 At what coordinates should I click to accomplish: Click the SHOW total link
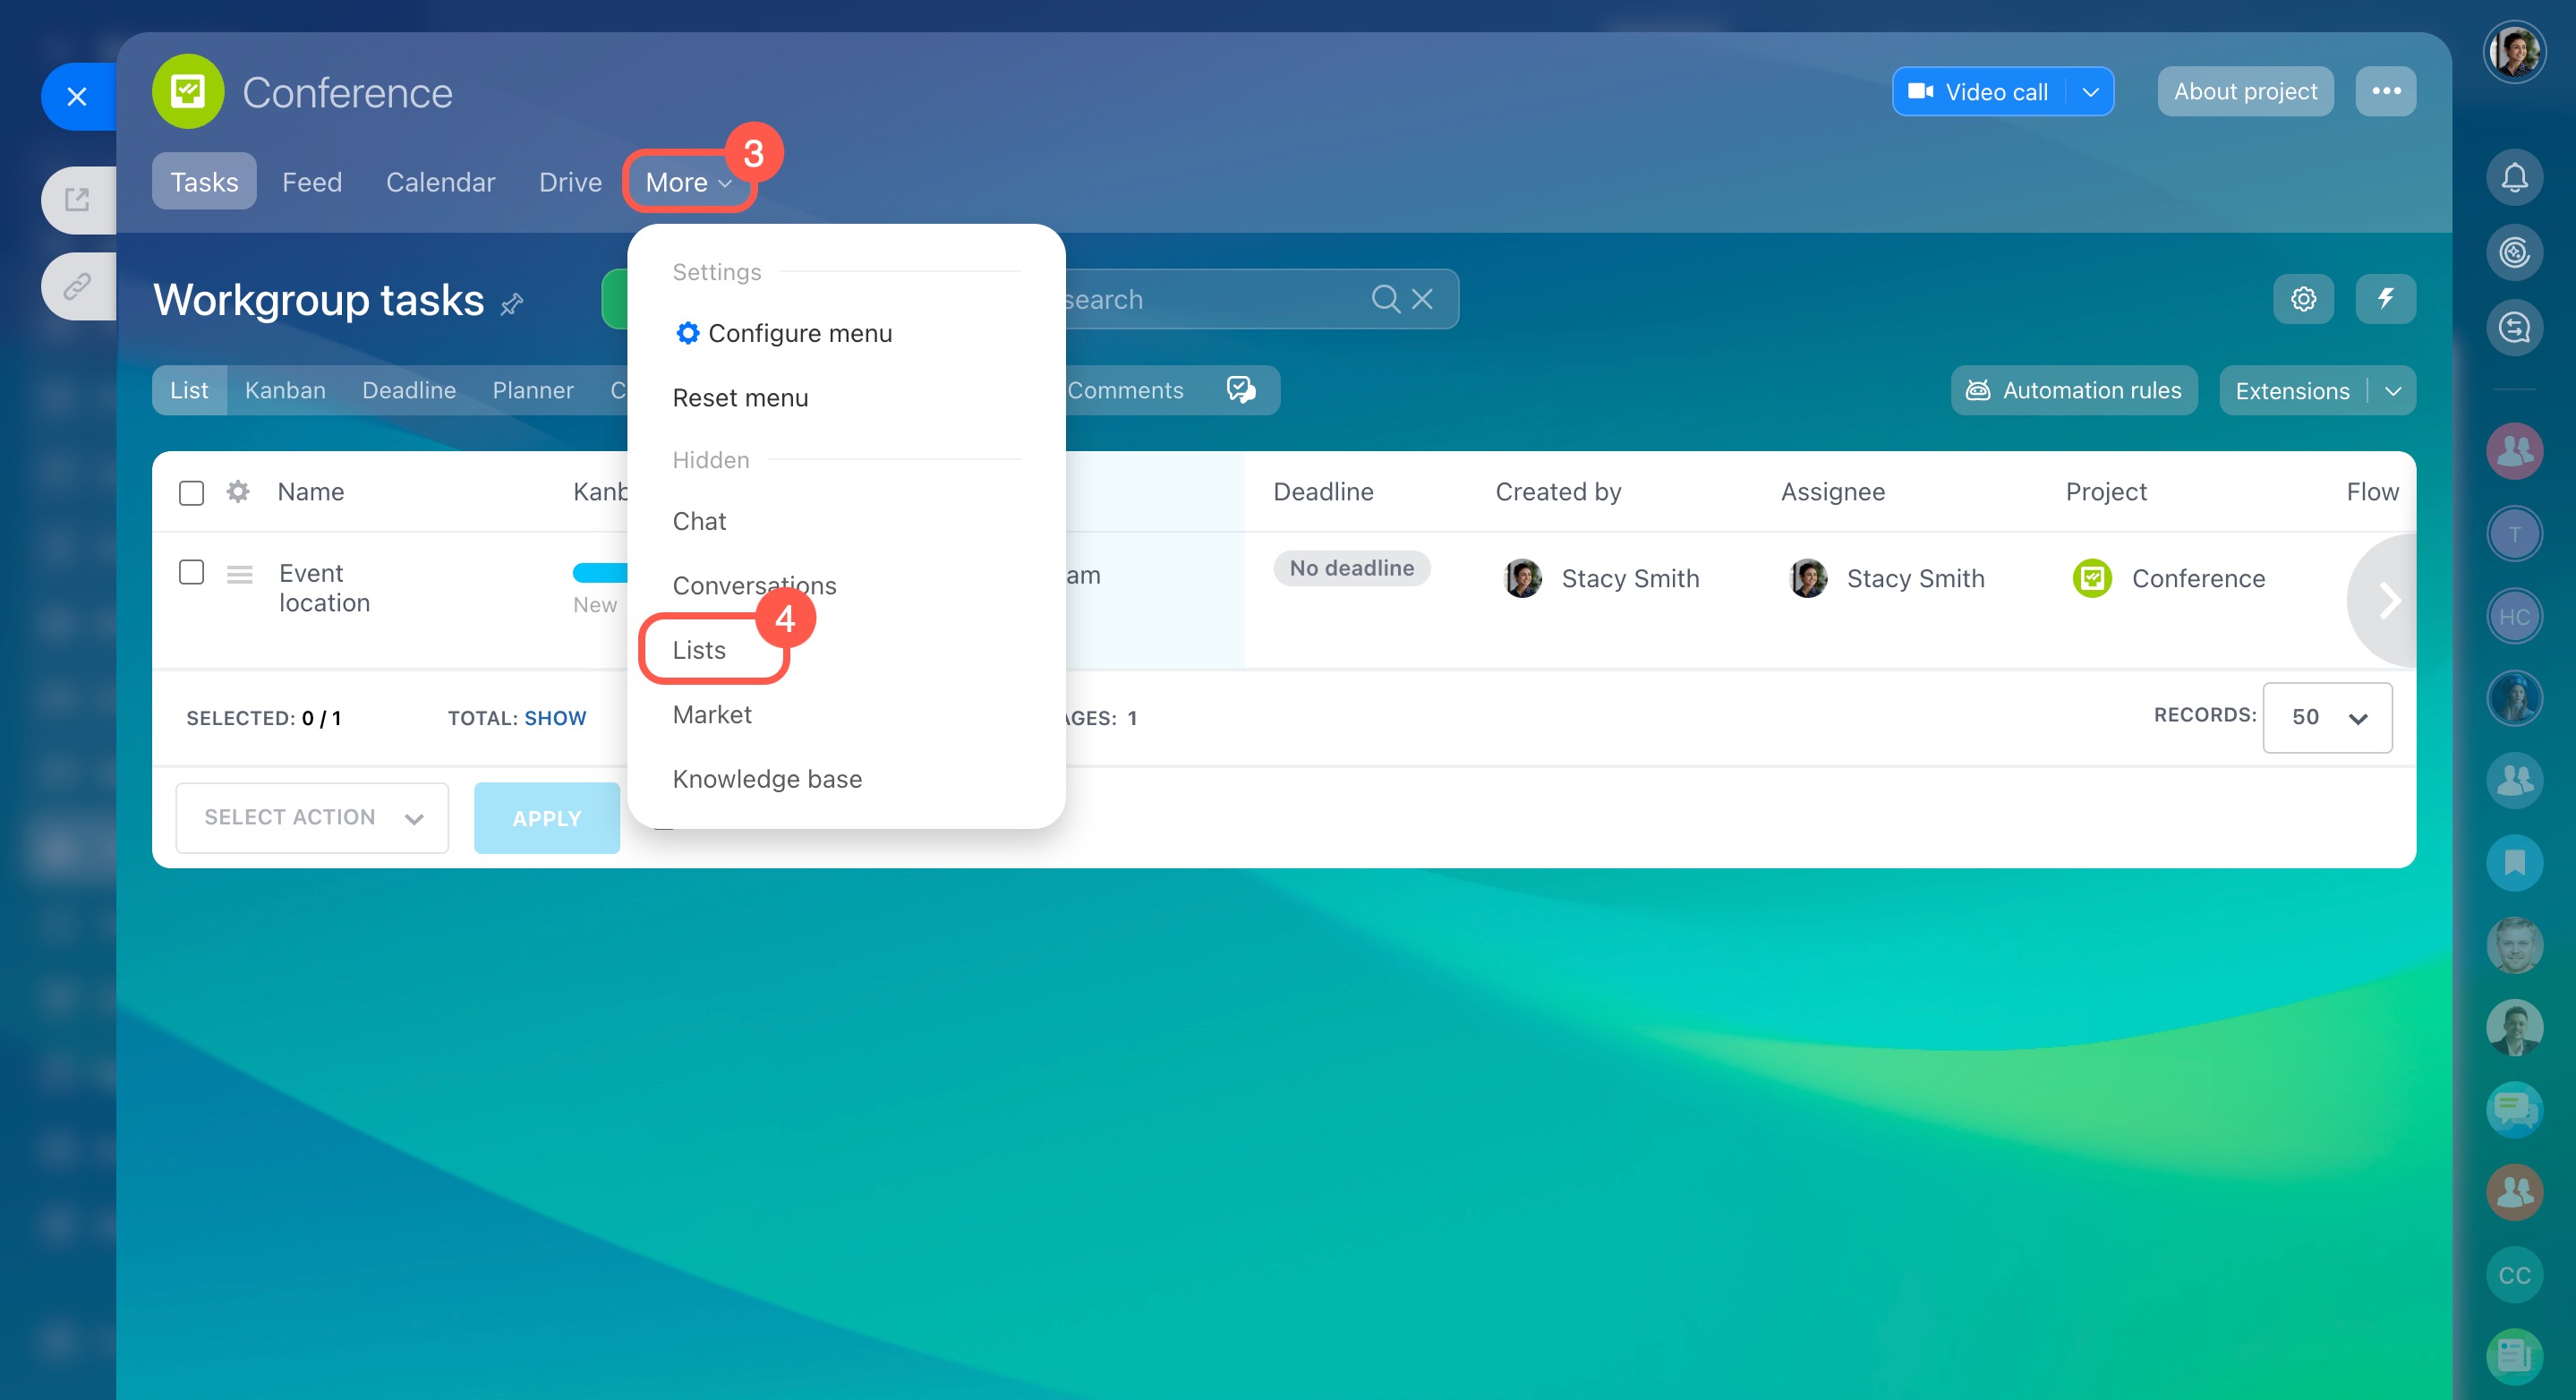[x=555, y=719]
